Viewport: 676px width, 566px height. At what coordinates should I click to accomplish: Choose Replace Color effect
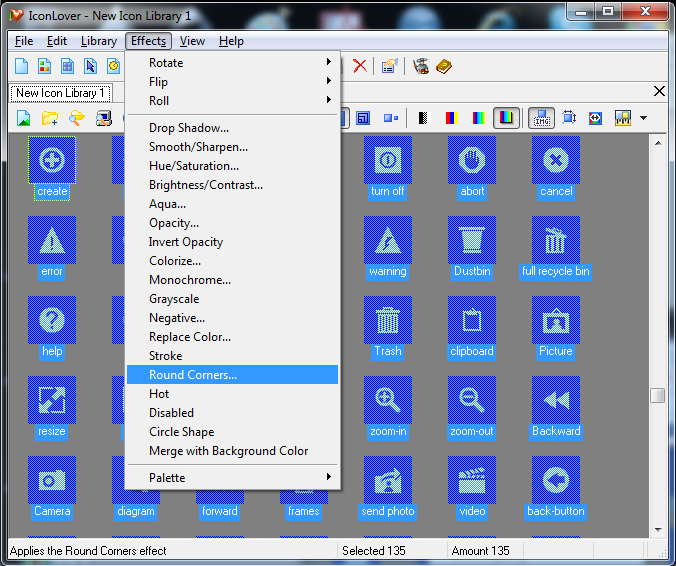[232, 337]
